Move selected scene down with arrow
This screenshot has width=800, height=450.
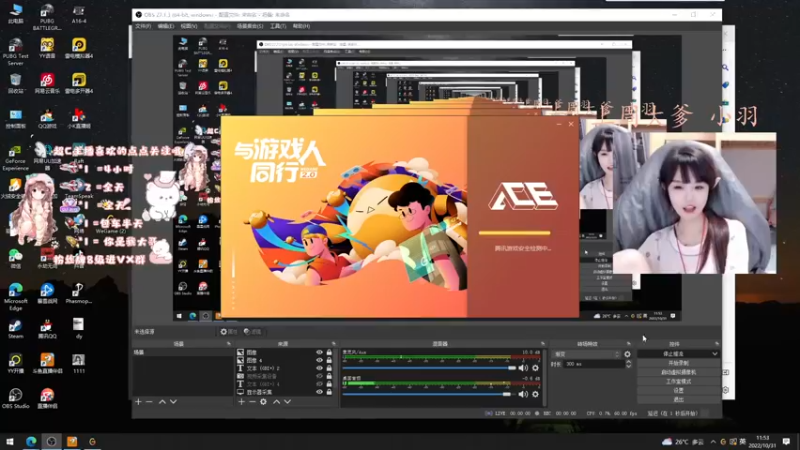click(x=173, y=402)
